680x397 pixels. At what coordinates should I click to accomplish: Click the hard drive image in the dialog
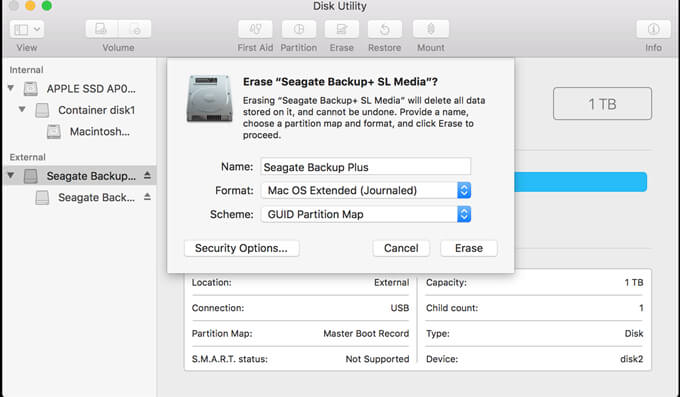click(209, 98)
